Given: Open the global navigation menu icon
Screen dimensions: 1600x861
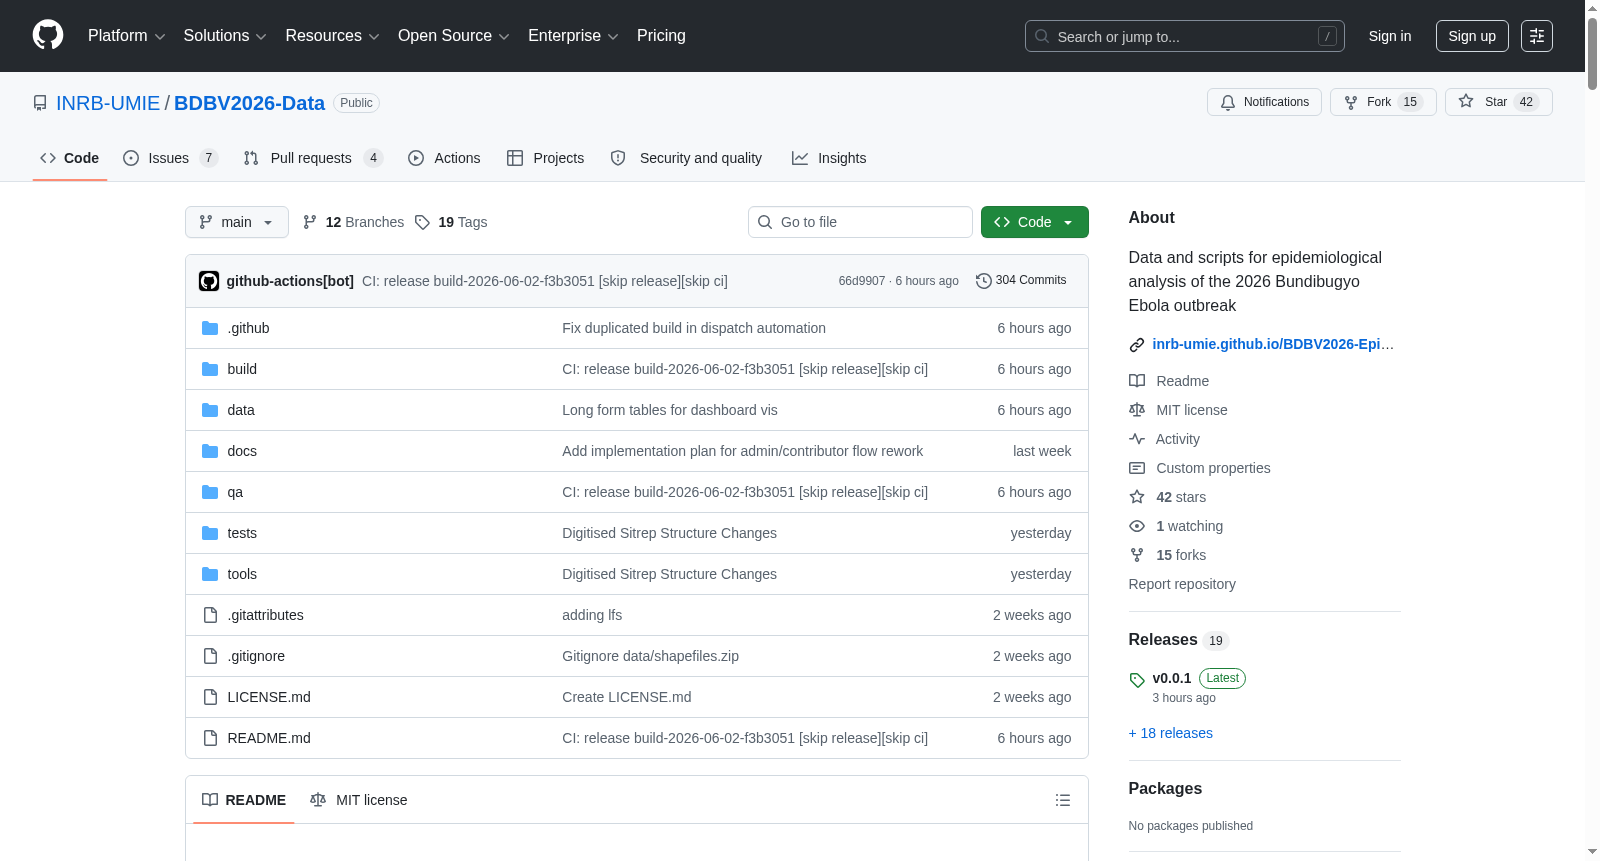Looking at the screenshot, I should pyautogui.click(x=1537, y=36).
